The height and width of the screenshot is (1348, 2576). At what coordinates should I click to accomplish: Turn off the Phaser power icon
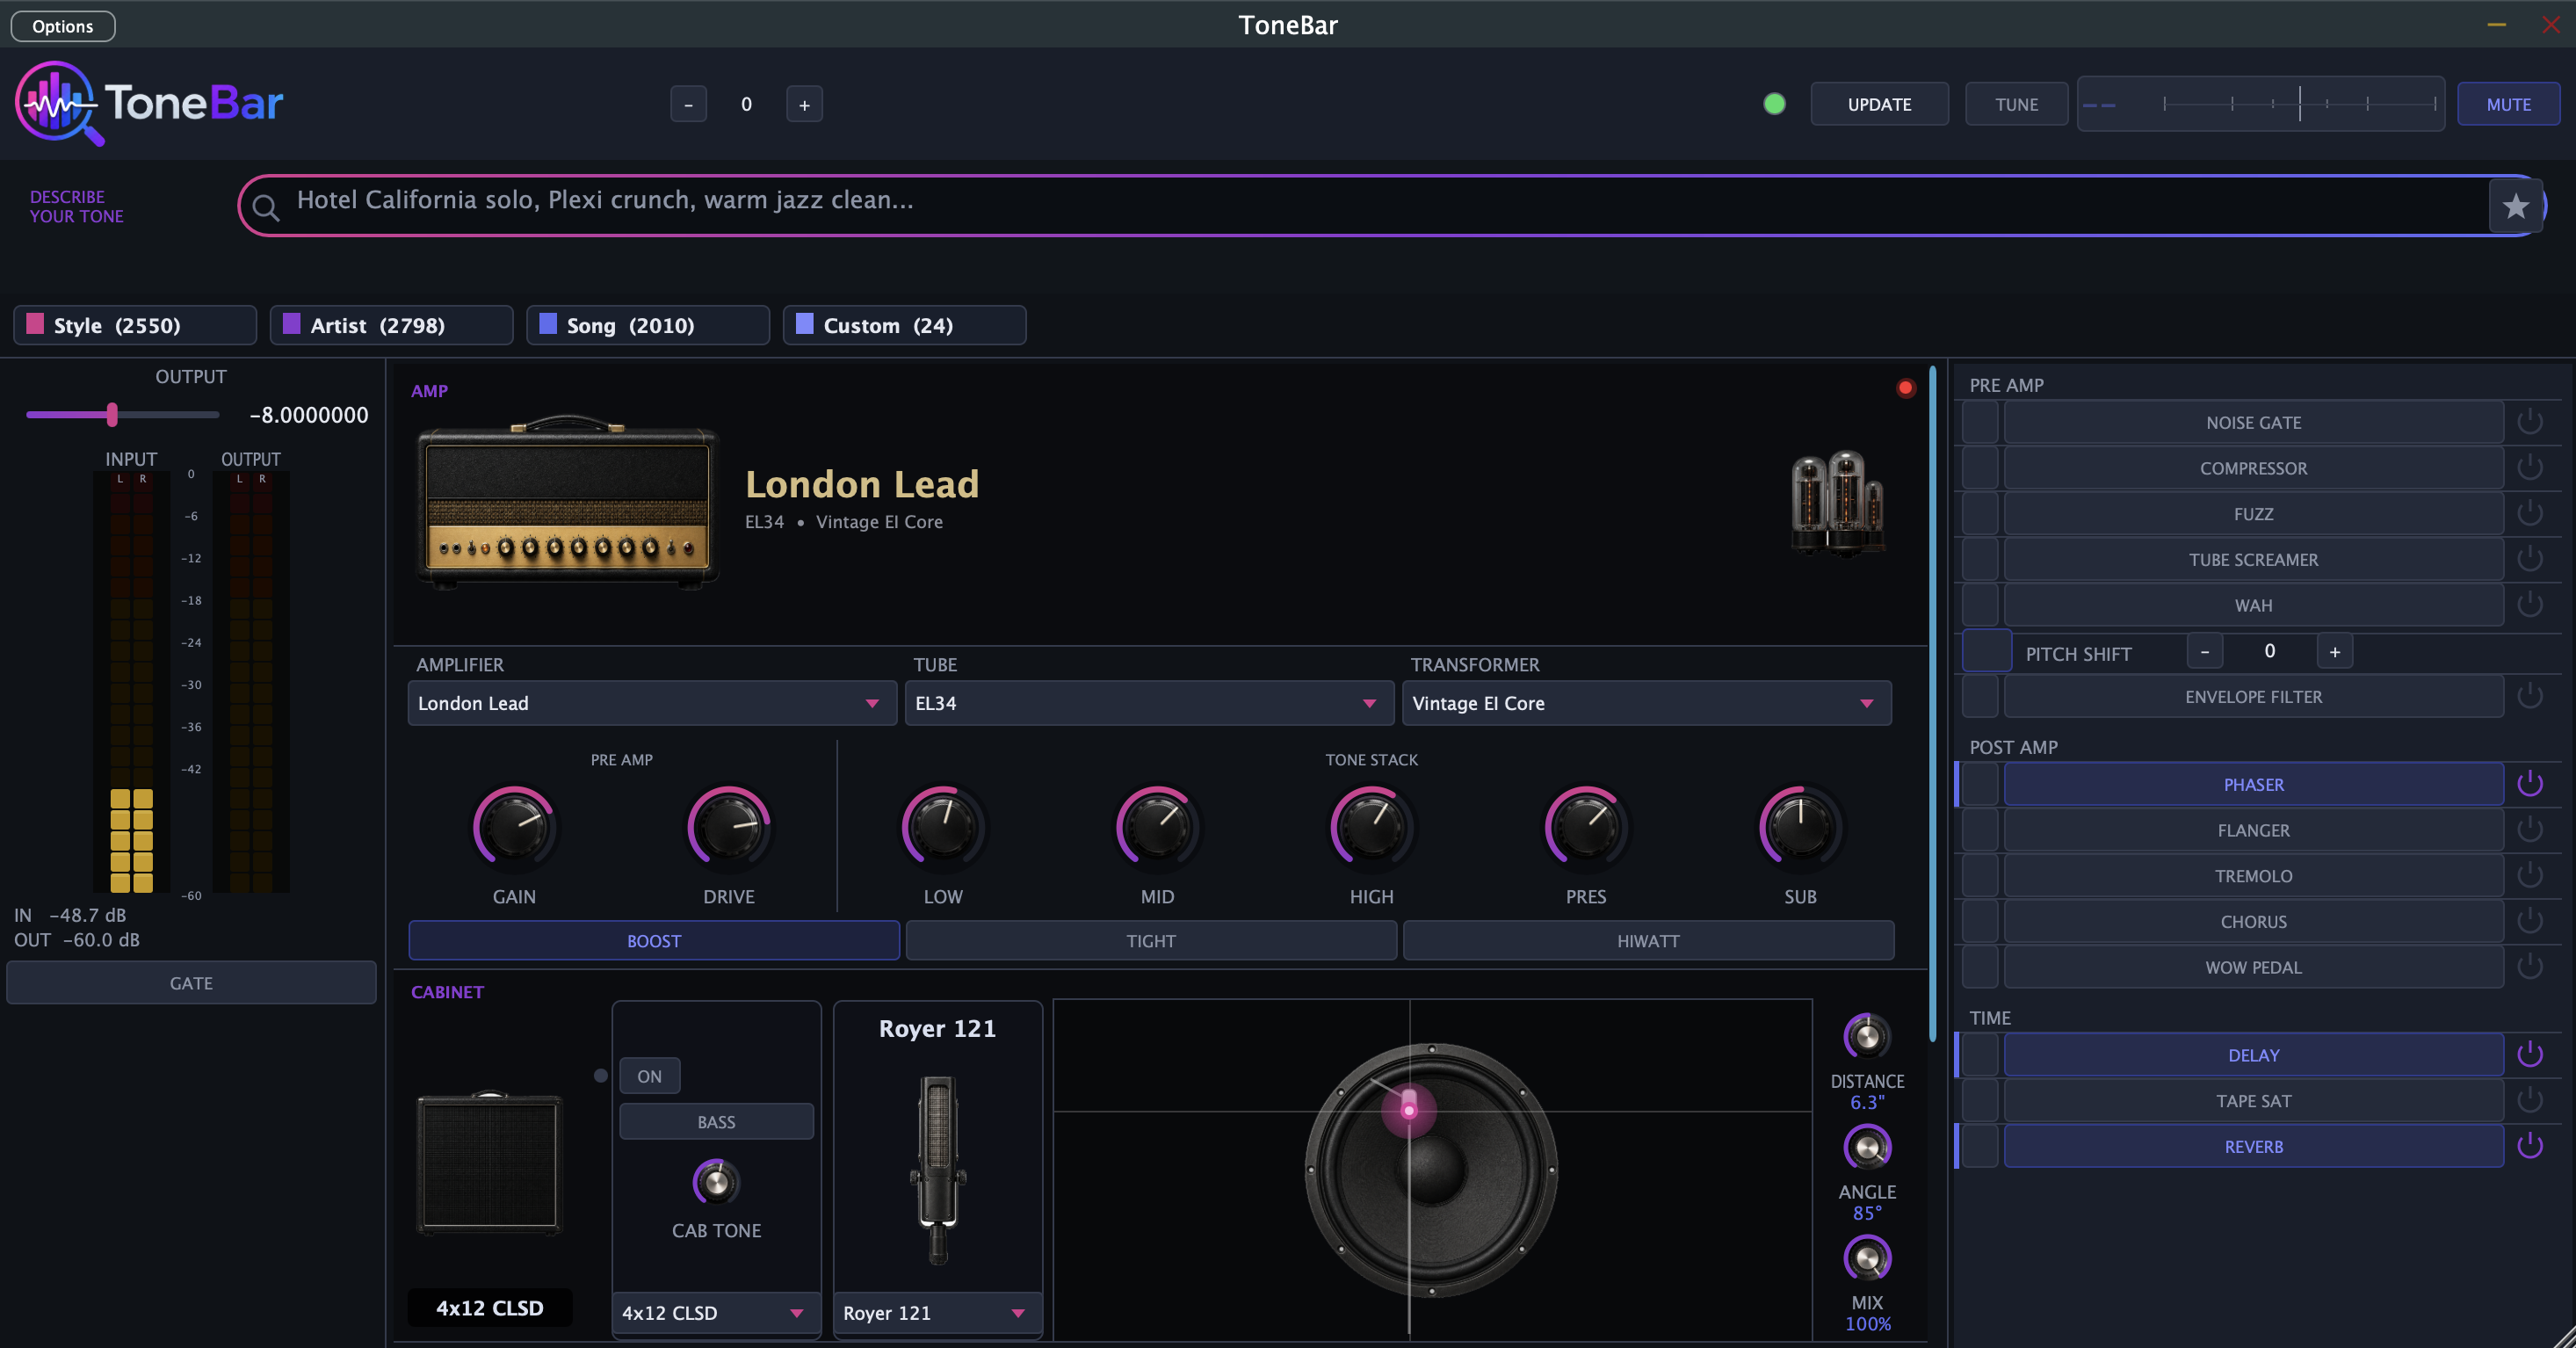[x=2529, y=783]
